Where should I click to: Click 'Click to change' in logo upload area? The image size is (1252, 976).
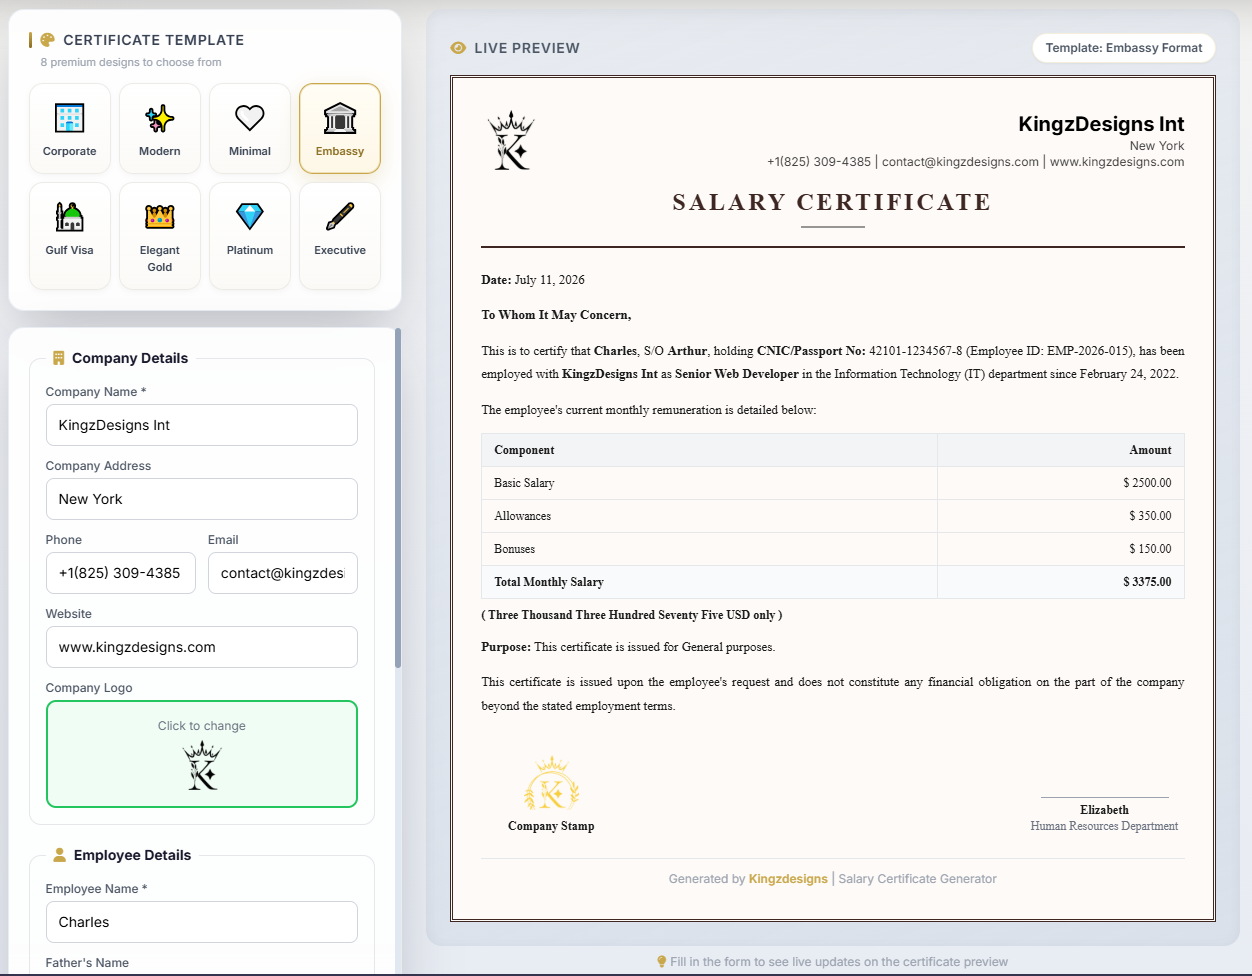click(202, 726)
